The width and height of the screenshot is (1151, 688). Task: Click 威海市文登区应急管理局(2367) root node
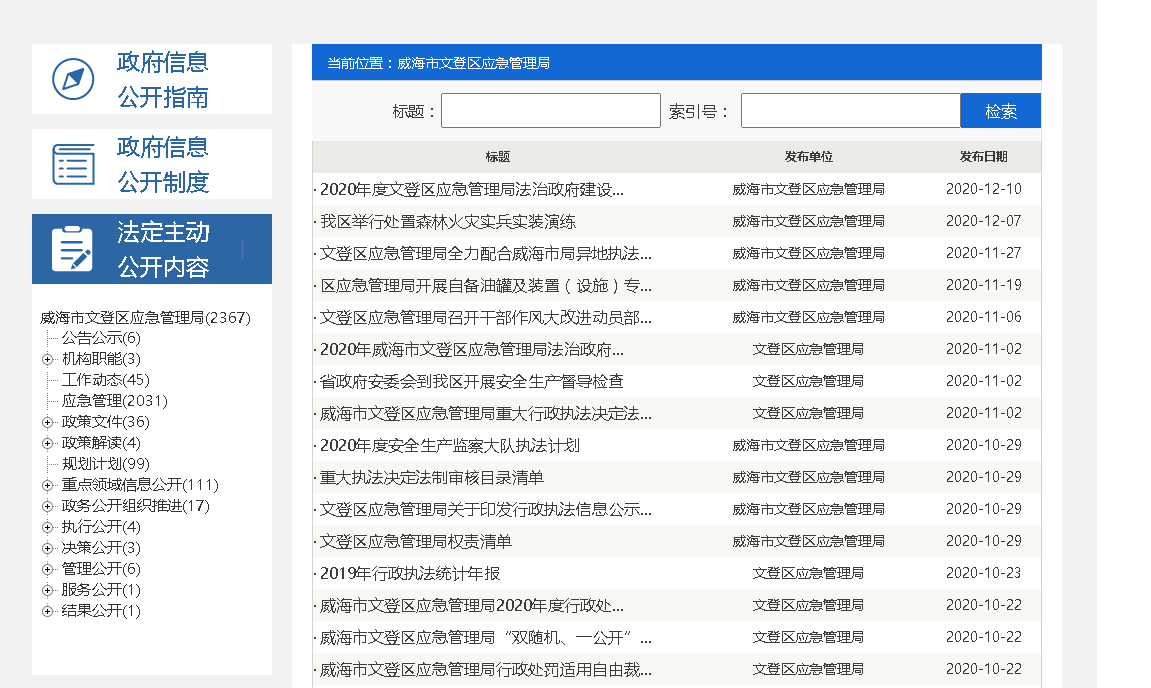coord(145,318)
